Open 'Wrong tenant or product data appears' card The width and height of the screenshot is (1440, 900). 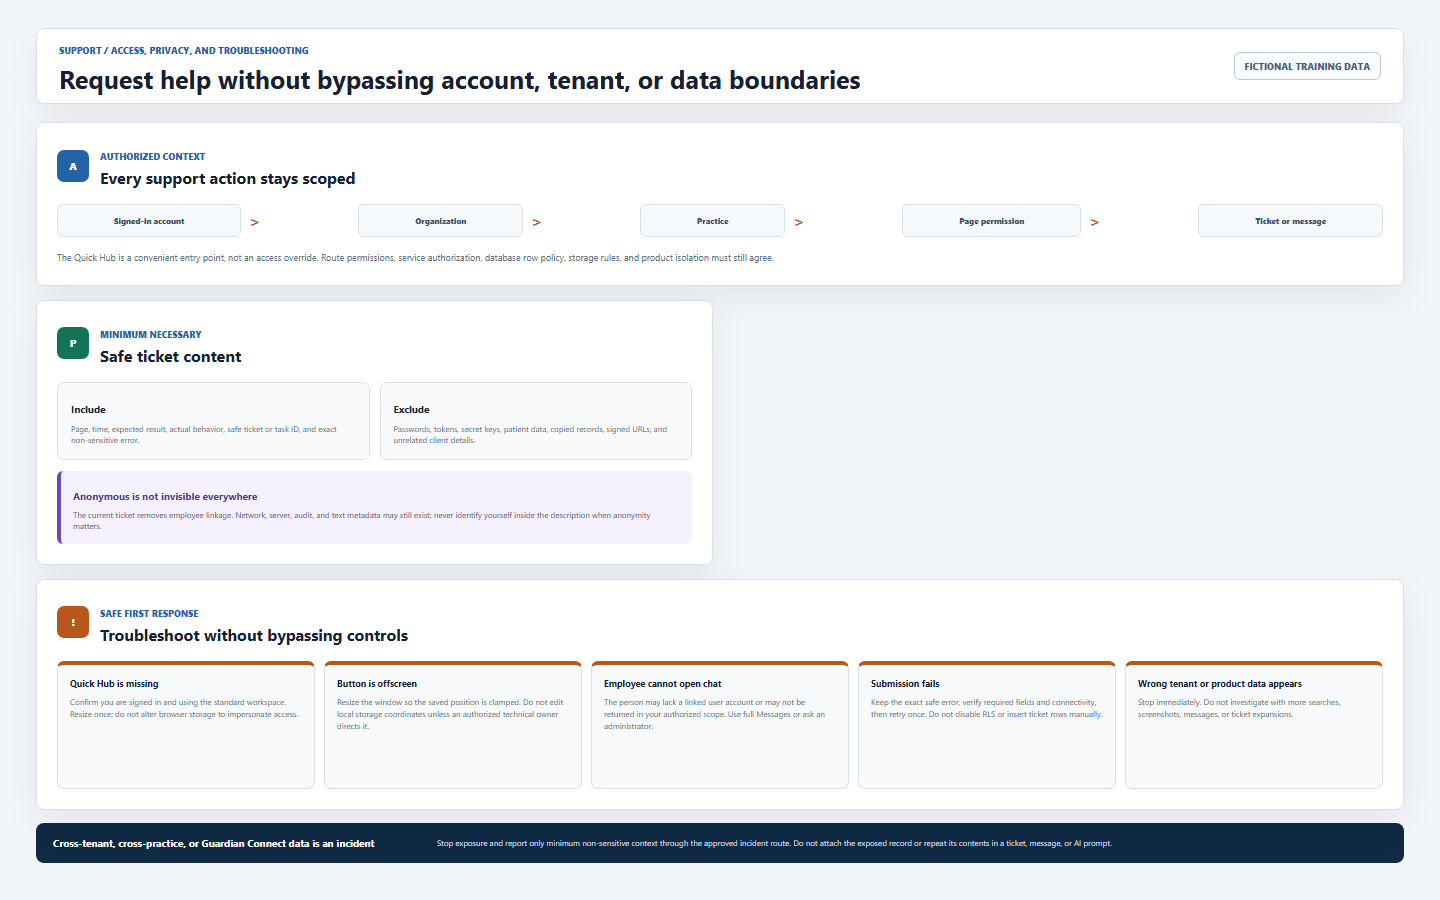click(x=1254, y=725)
